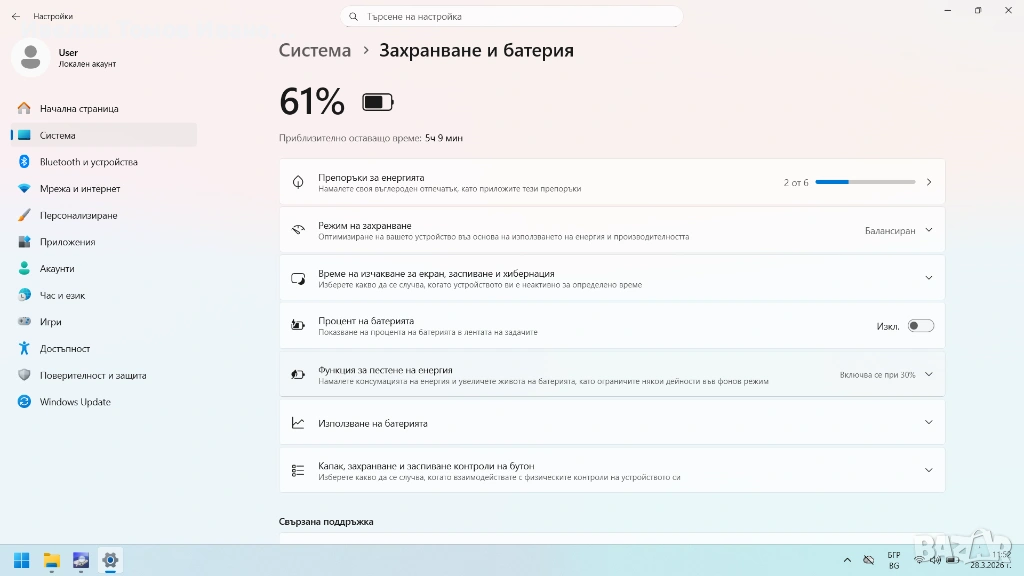Click the Accessibility (Достъпност) sidebar icon
This screenshot has width=1024, height=576.
24,349
